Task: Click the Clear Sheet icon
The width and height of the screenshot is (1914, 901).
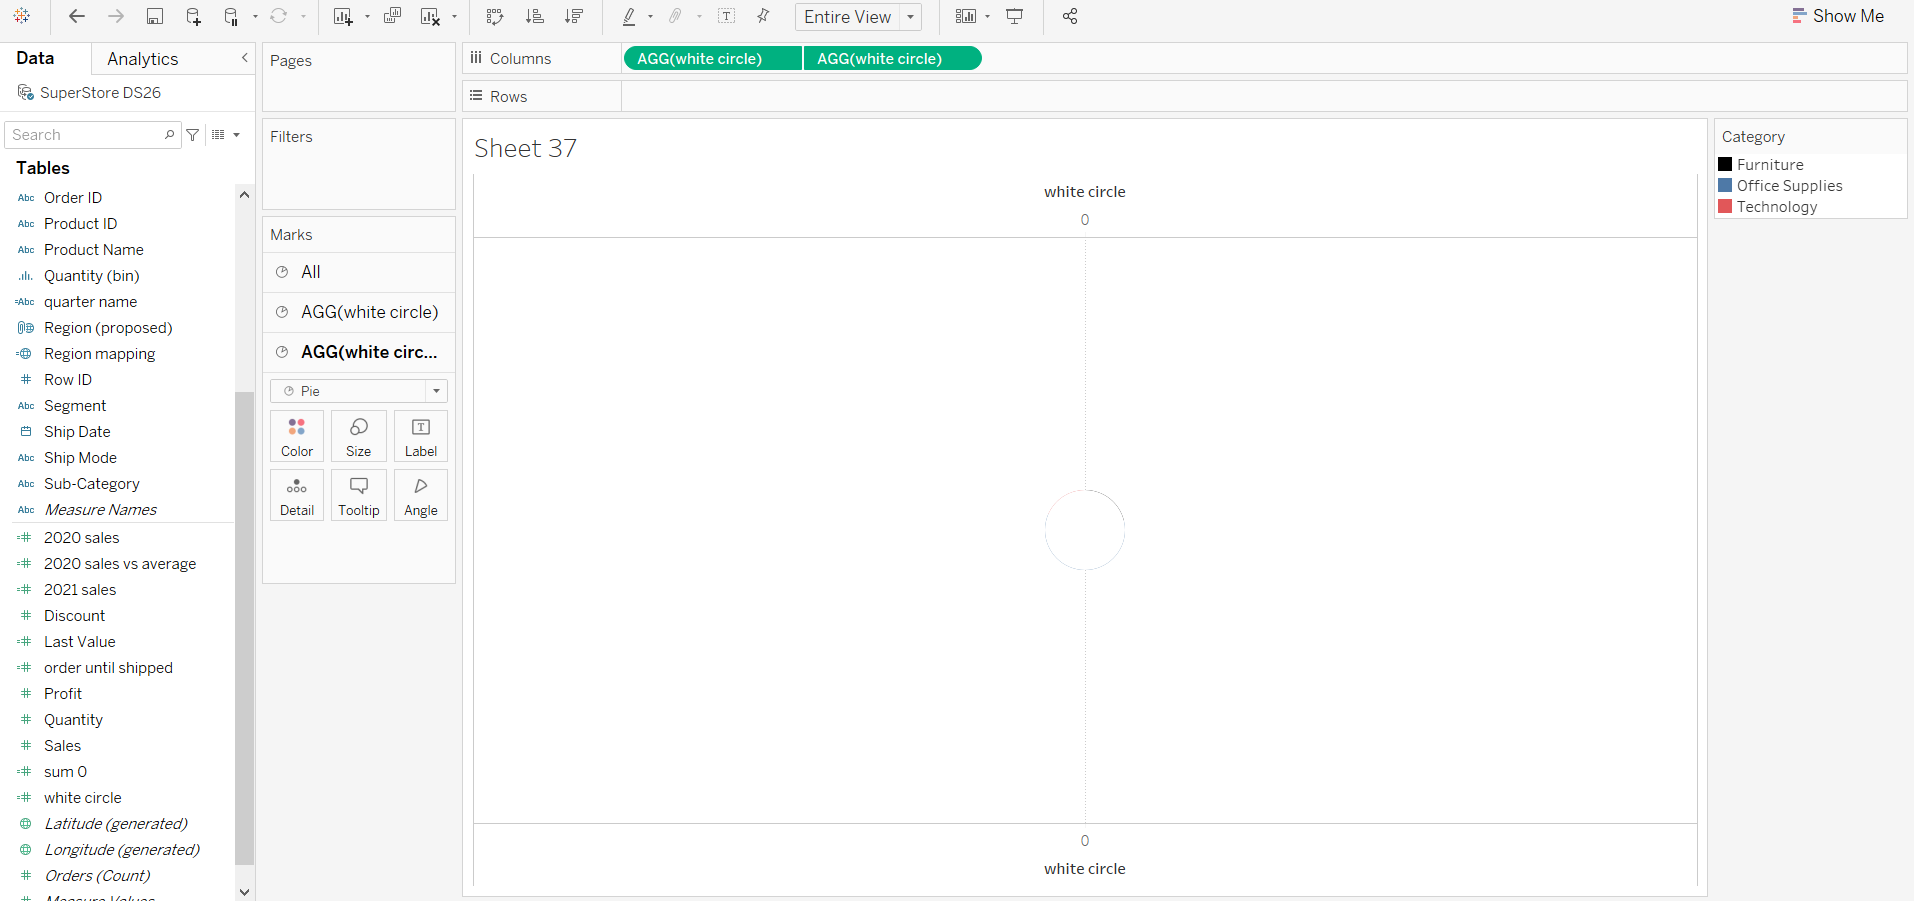Action: coord(430,16)
